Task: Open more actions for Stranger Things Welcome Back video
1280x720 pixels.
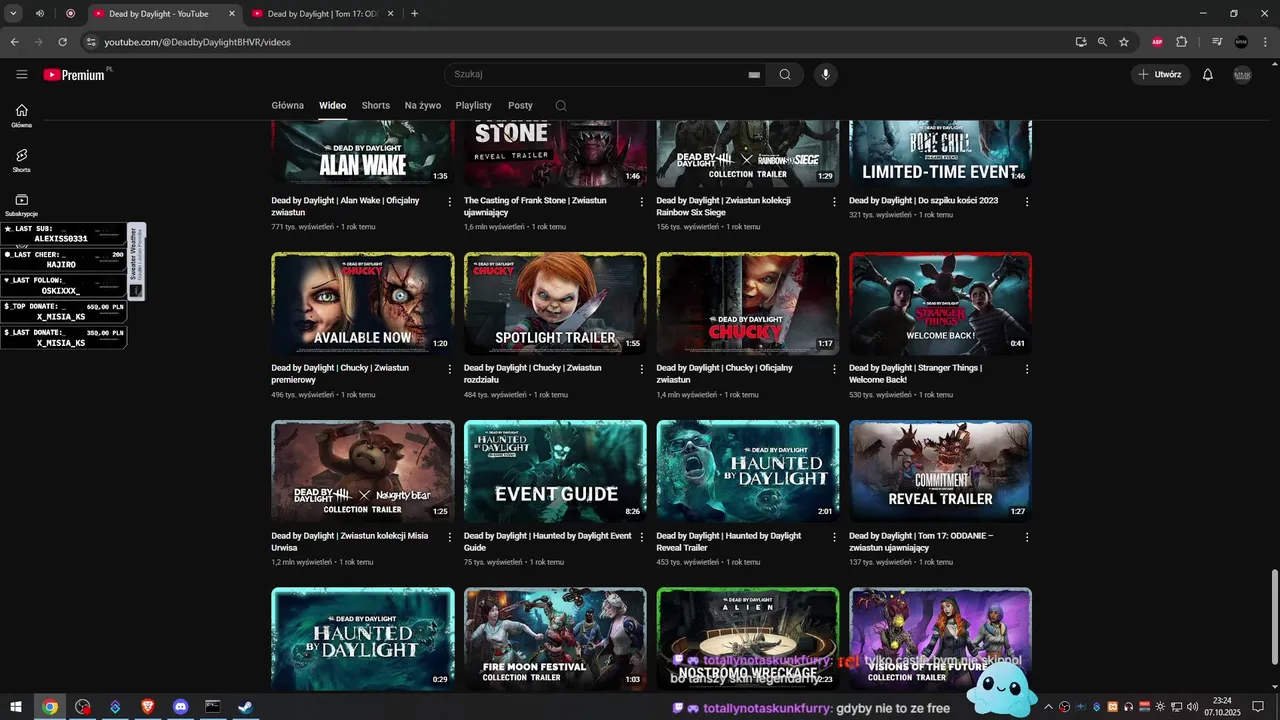Action: click(1027, 369)
